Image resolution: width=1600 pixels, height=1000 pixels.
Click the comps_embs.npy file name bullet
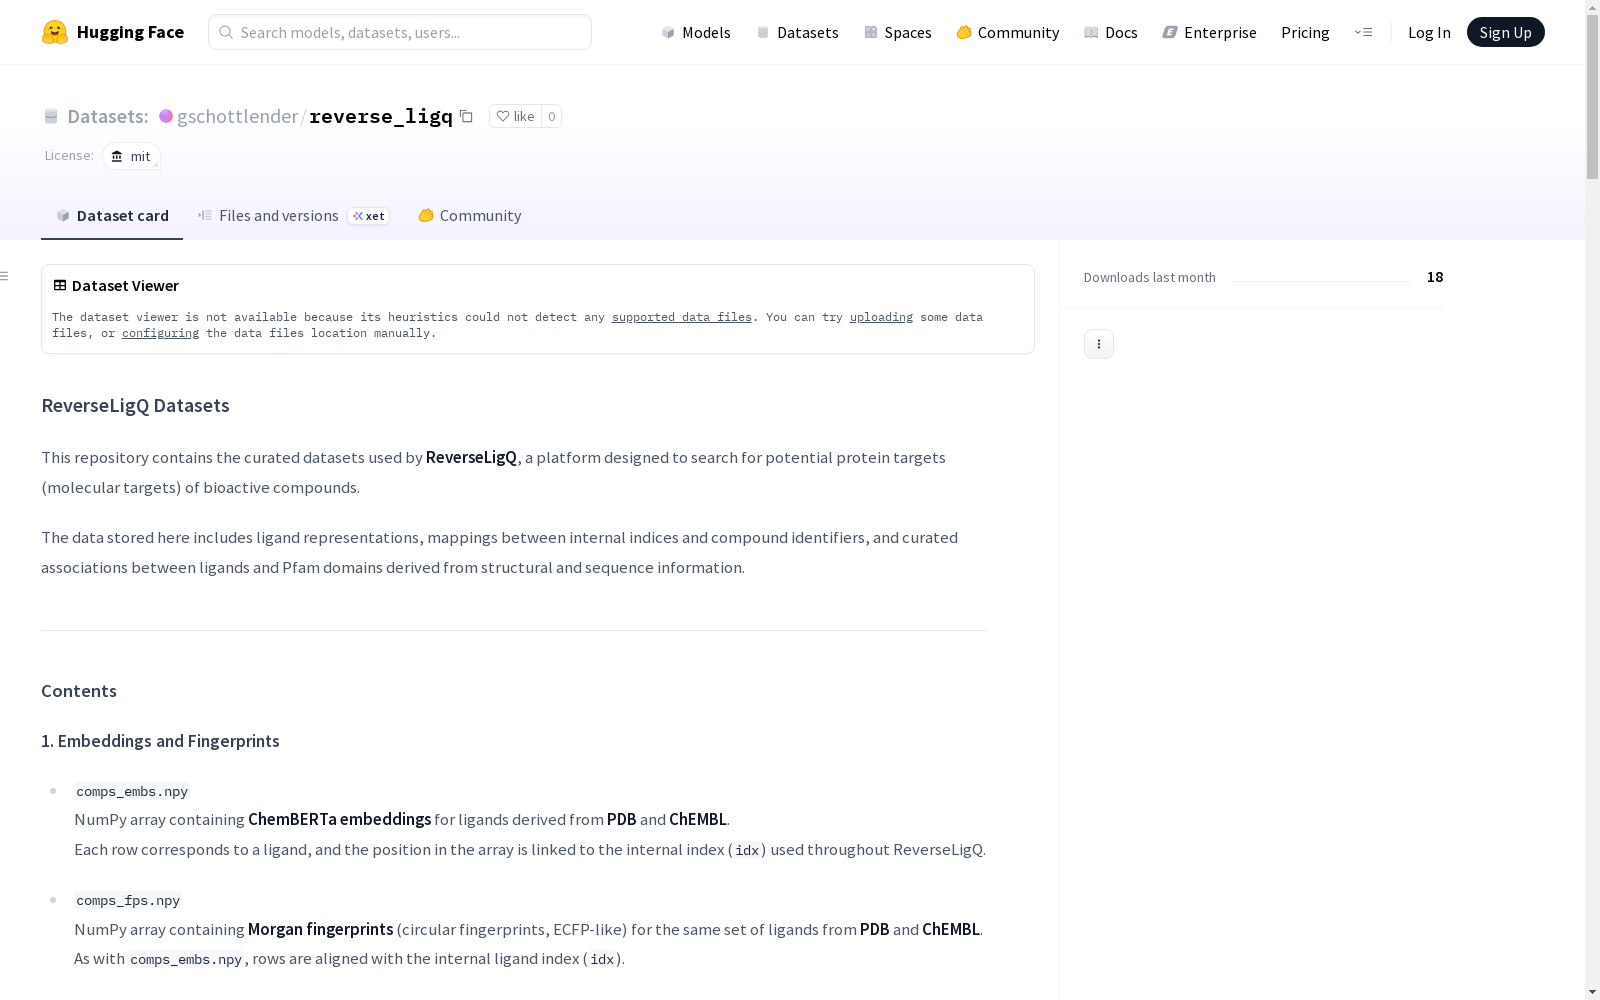click(132, 791)
